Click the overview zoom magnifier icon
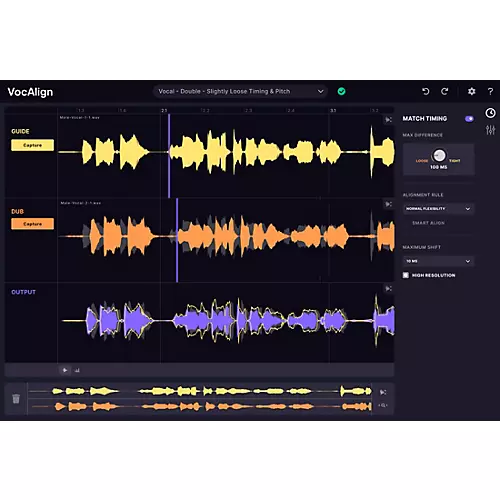 pos(383,405)
